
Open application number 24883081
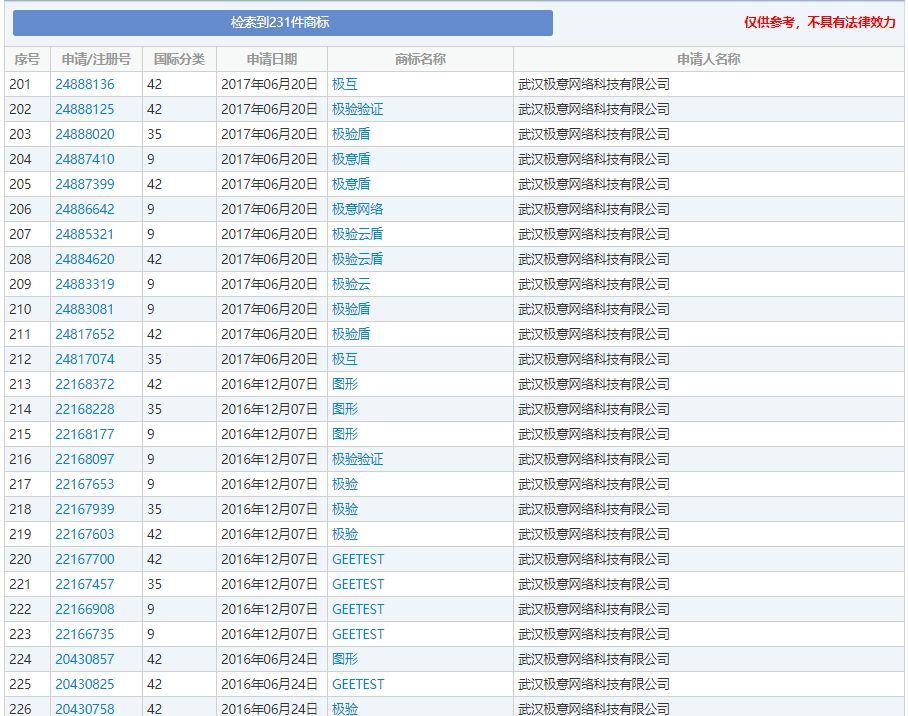(85, 309)
